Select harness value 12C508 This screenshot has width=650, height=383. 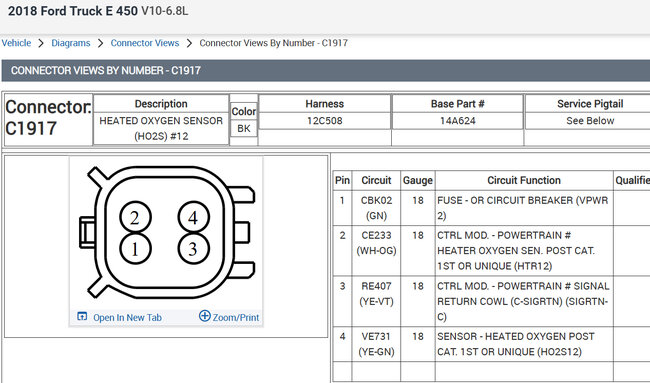coord(325,121)
